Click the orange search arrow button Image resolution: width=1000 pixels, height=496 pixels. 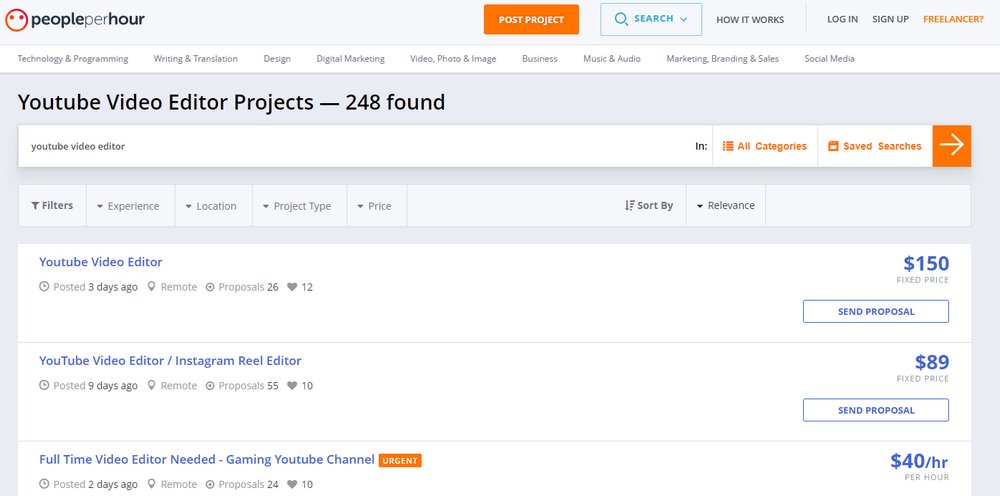(x=952, y=146)
